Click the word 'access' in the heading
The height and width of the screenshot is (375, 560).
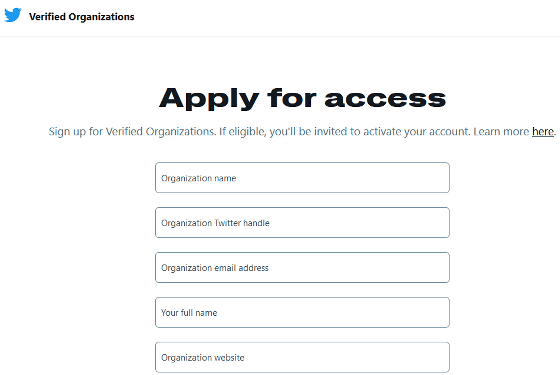[385, 99]
